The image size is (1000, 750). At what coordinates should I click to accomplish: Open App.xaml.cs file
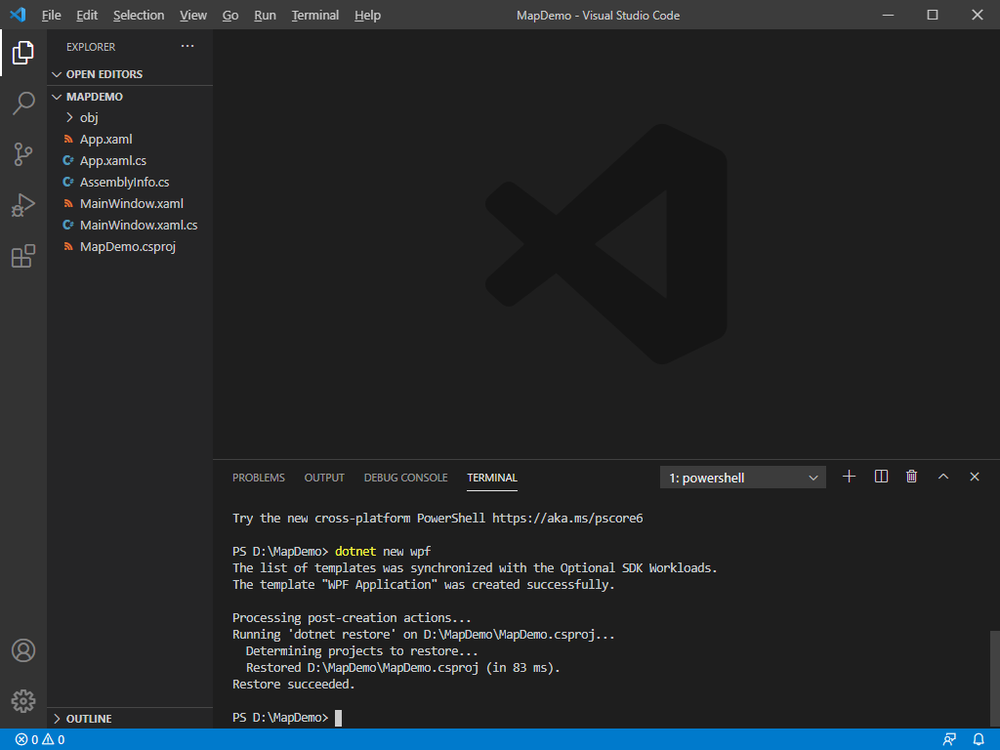(130, 161)
